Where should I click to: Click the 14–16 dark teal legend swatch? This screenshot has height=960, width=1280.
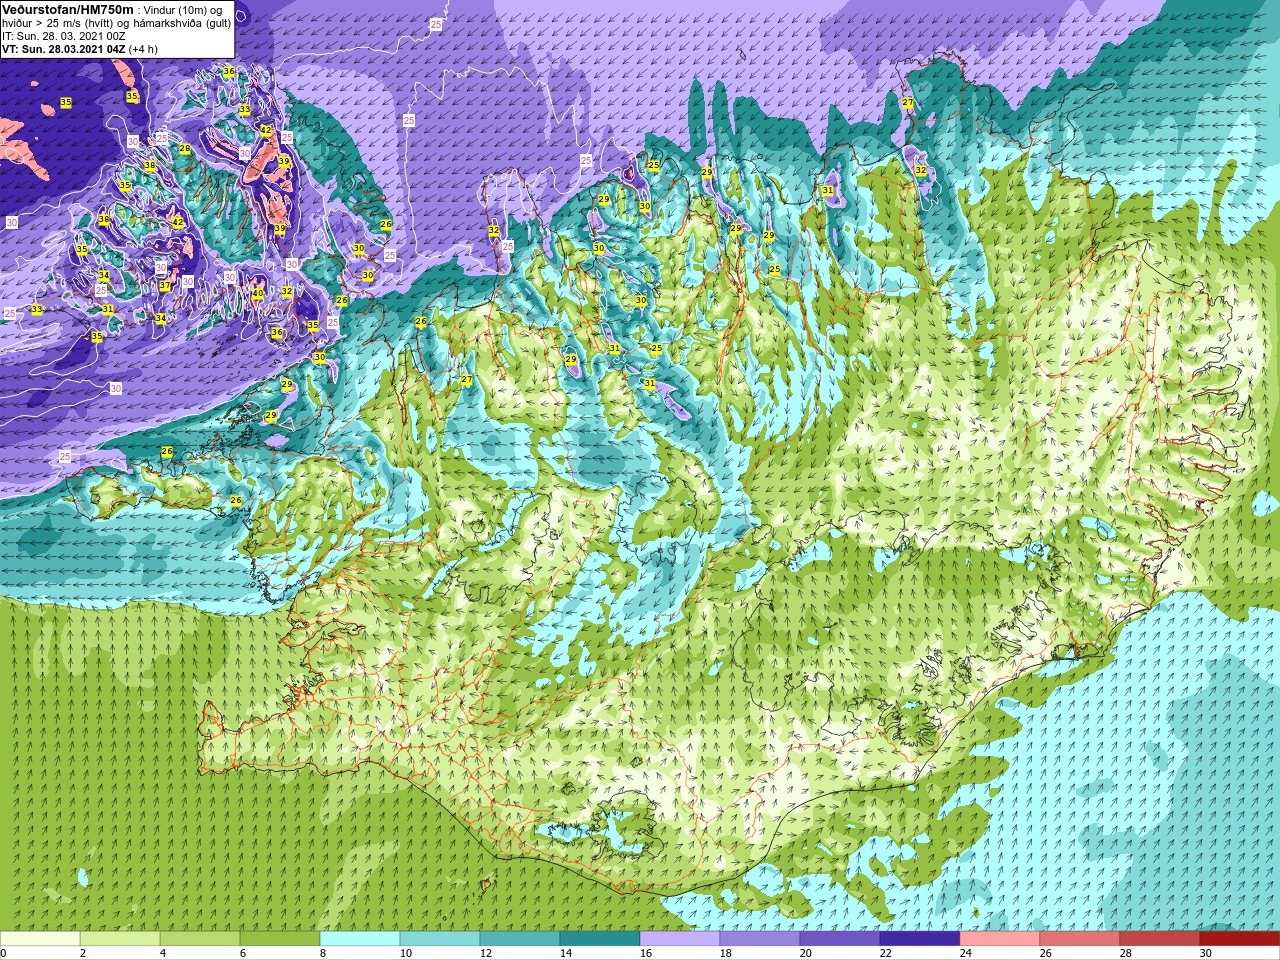point(600,939)
